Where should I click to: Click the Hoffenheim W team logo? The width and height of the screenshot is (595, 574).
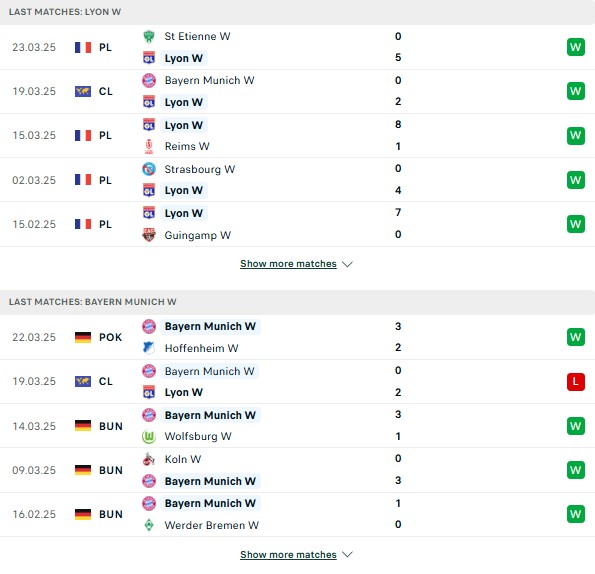coord(149,348)
